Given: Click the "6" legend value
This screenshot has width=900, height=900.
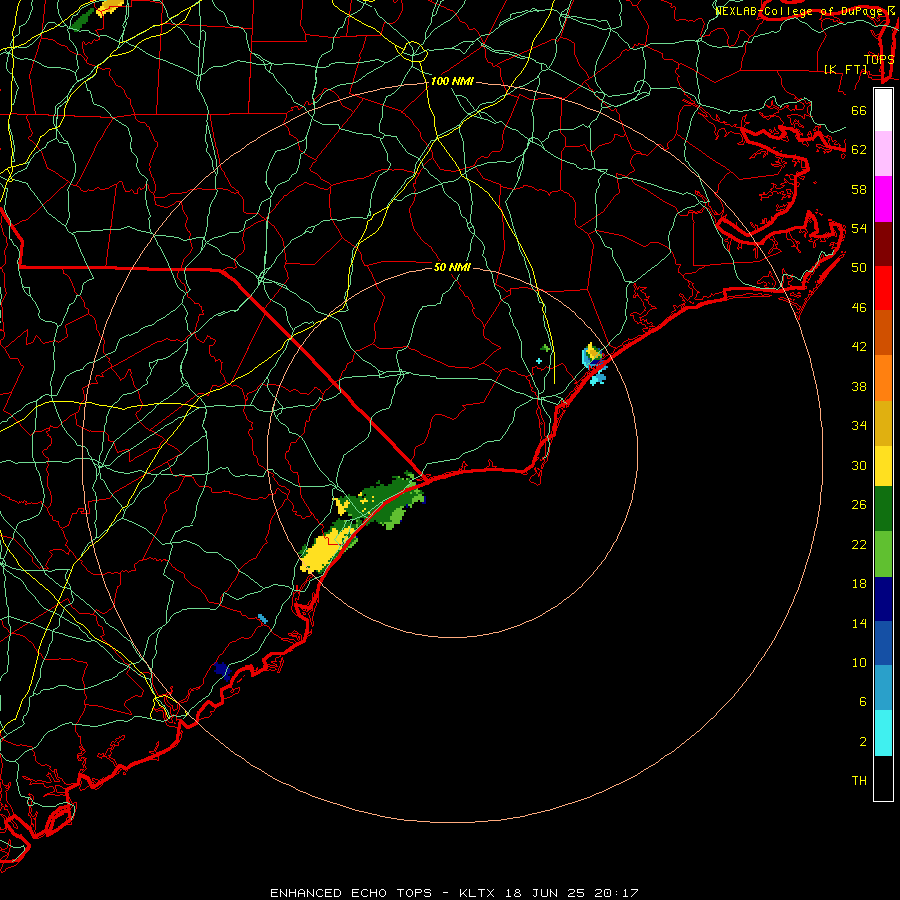Looking at the screenshot, I should 862,702.
